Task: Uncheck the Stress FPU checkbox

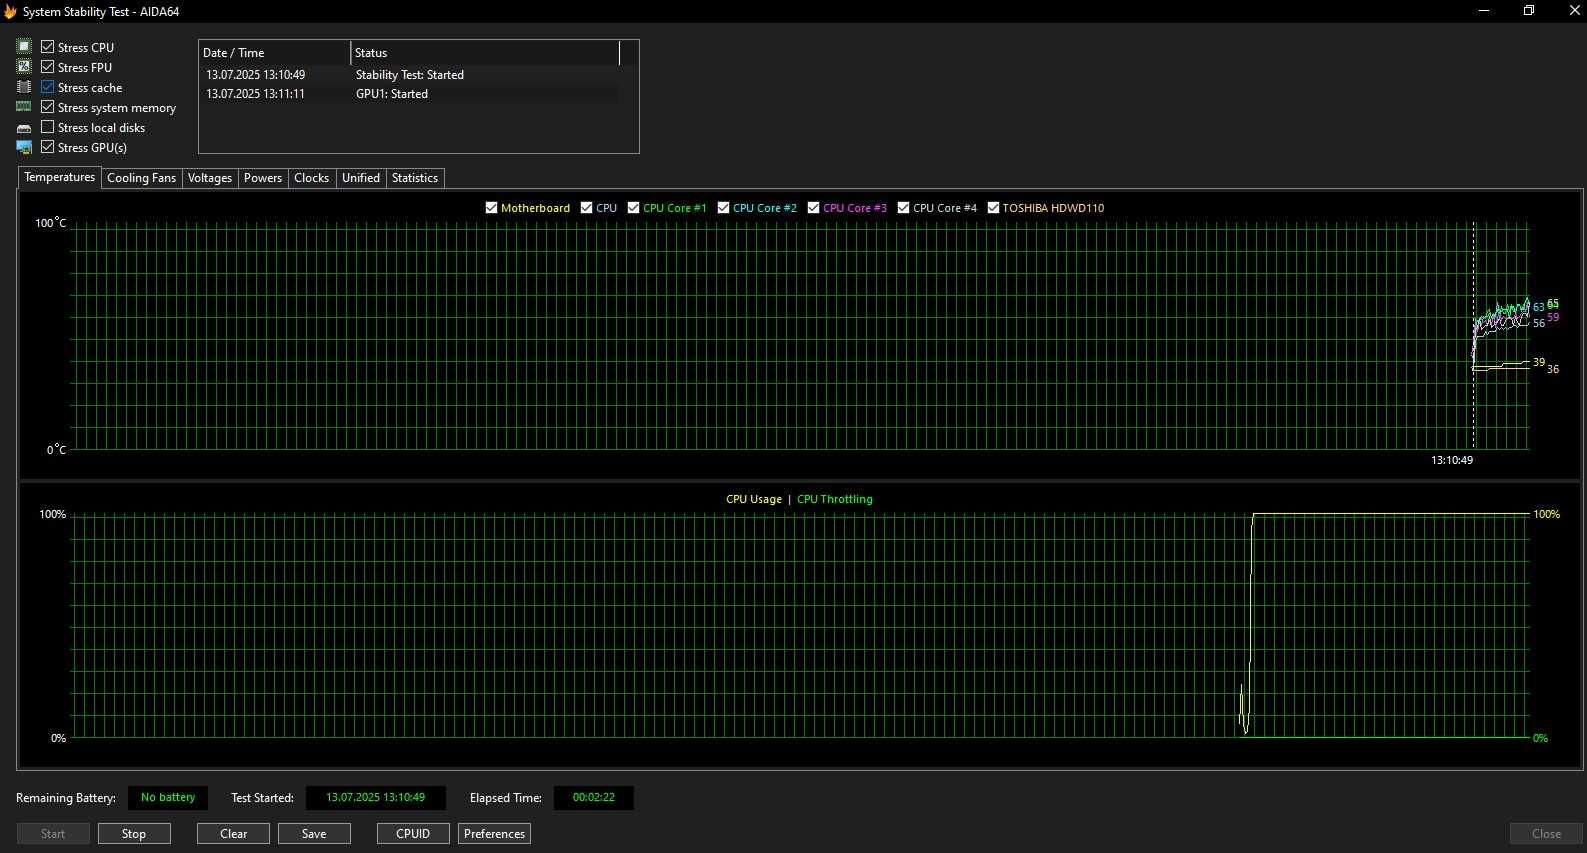Action: click(x=47, y=67)
